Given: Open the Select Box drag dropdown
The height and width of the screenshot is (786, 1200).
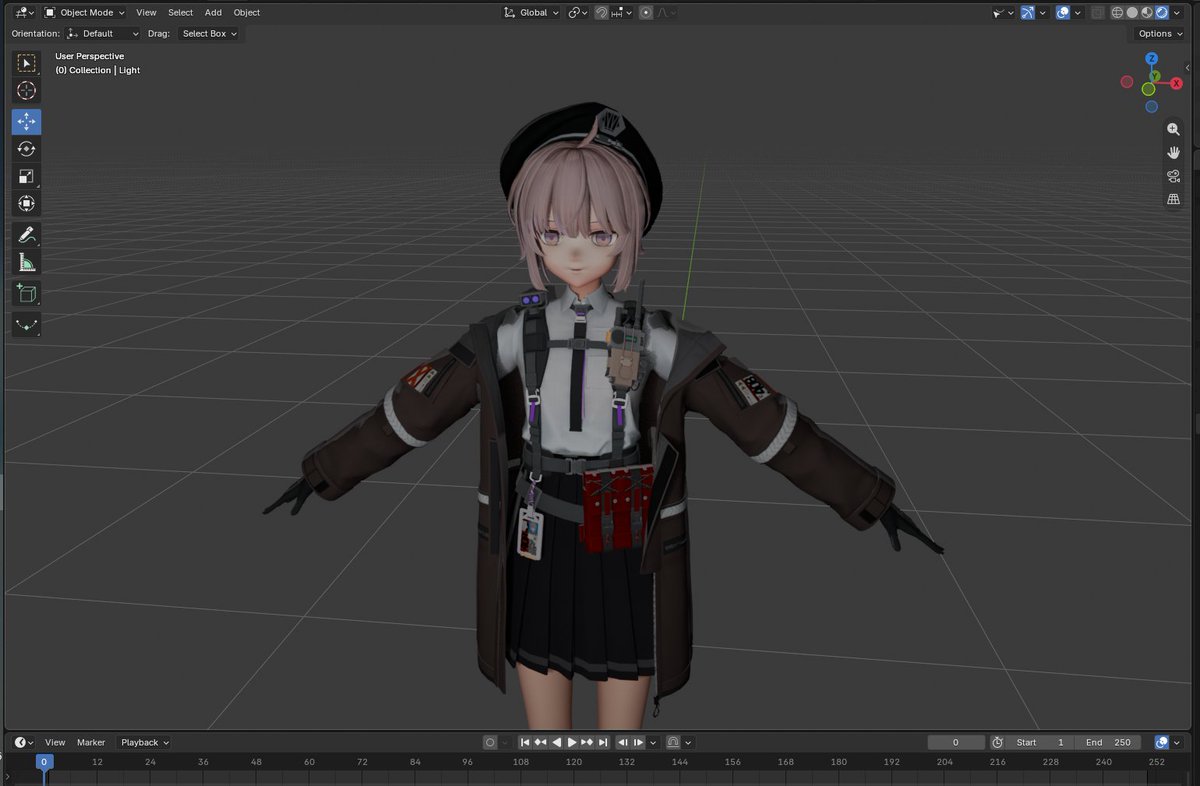Looking at the screenshot, I should click(210, 33).
